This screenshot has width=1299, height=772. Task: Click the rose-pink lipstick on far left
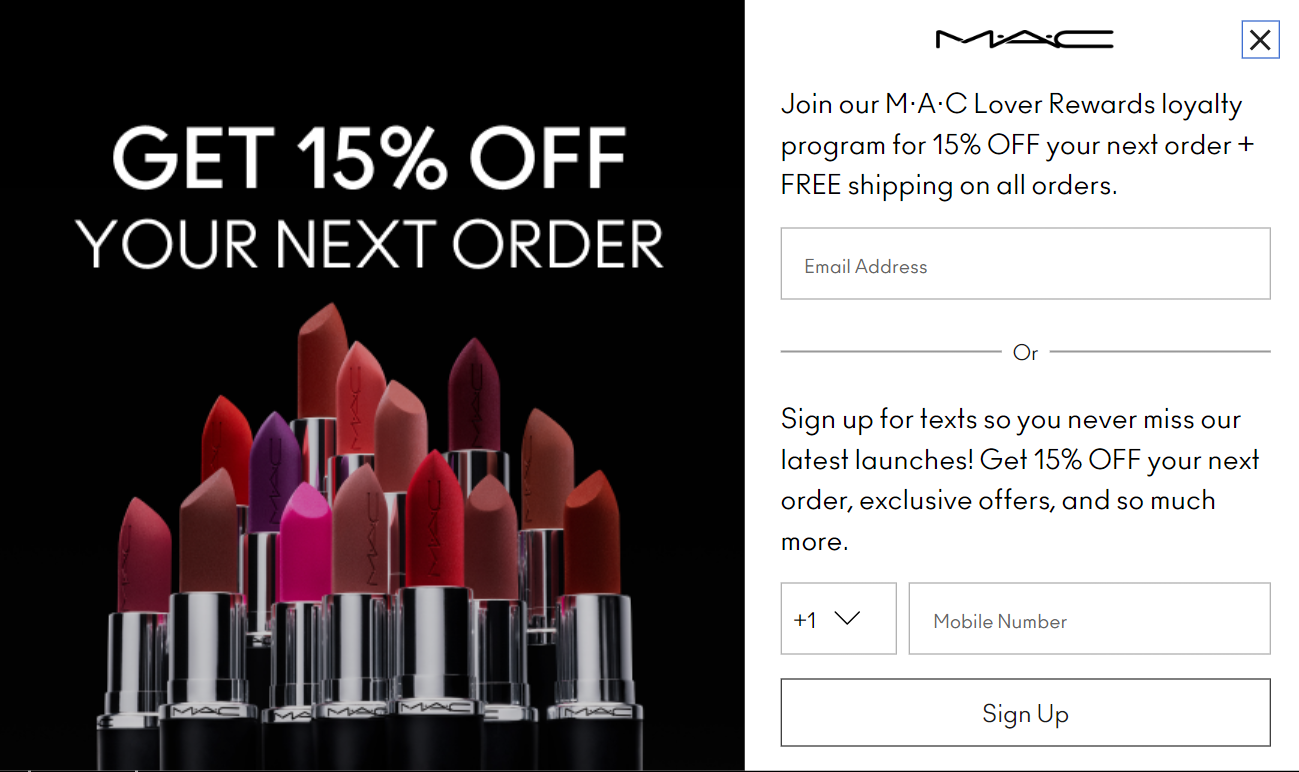143,555
